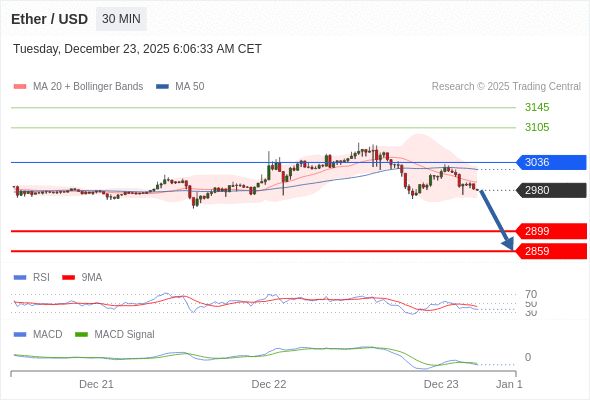Click the MA 20 + Bollinger Bands label
The height and width of the screenshot is (400, 590).
[88, 87]
